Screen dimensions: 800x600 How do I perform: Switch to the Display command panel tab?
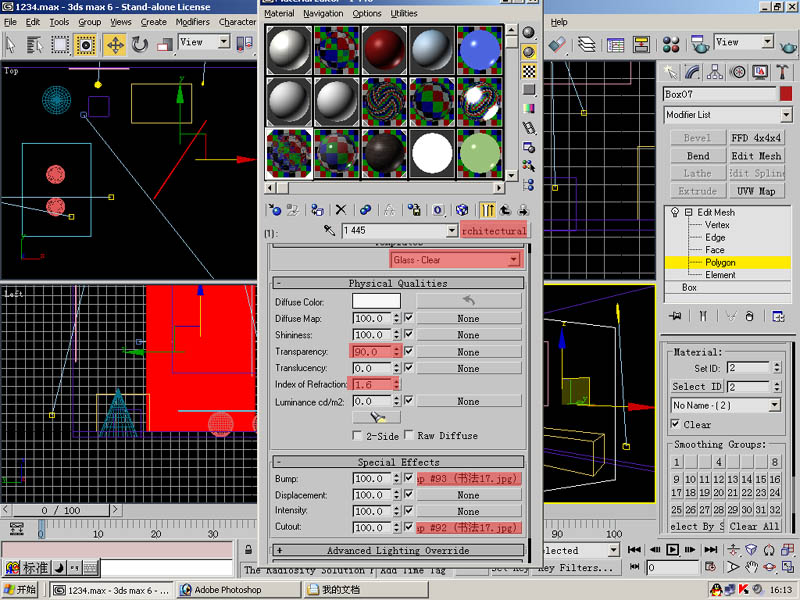(x=760, y=72)
